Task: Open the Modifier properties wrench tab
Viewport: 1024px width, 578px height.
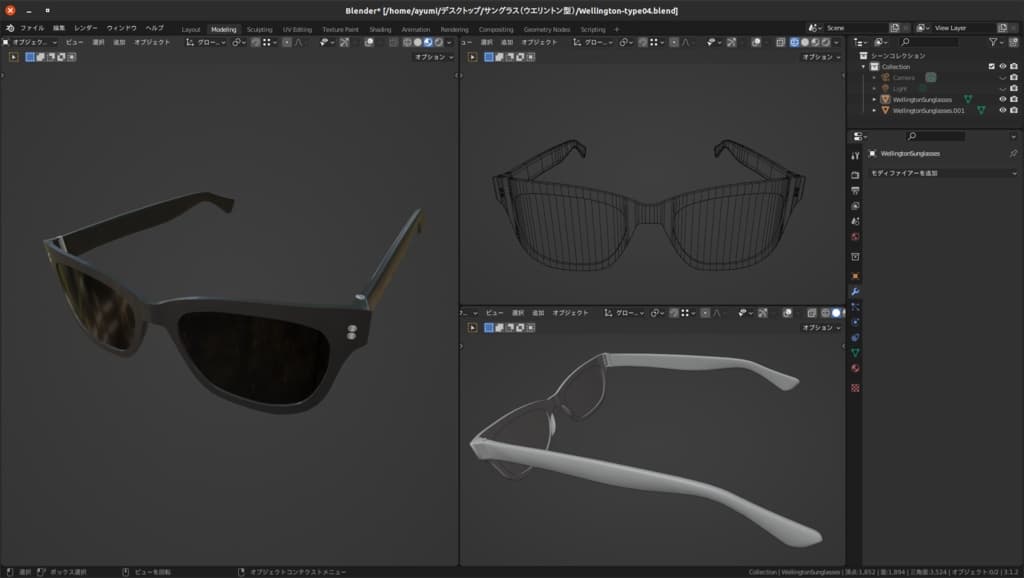Action: coord(855,291)
